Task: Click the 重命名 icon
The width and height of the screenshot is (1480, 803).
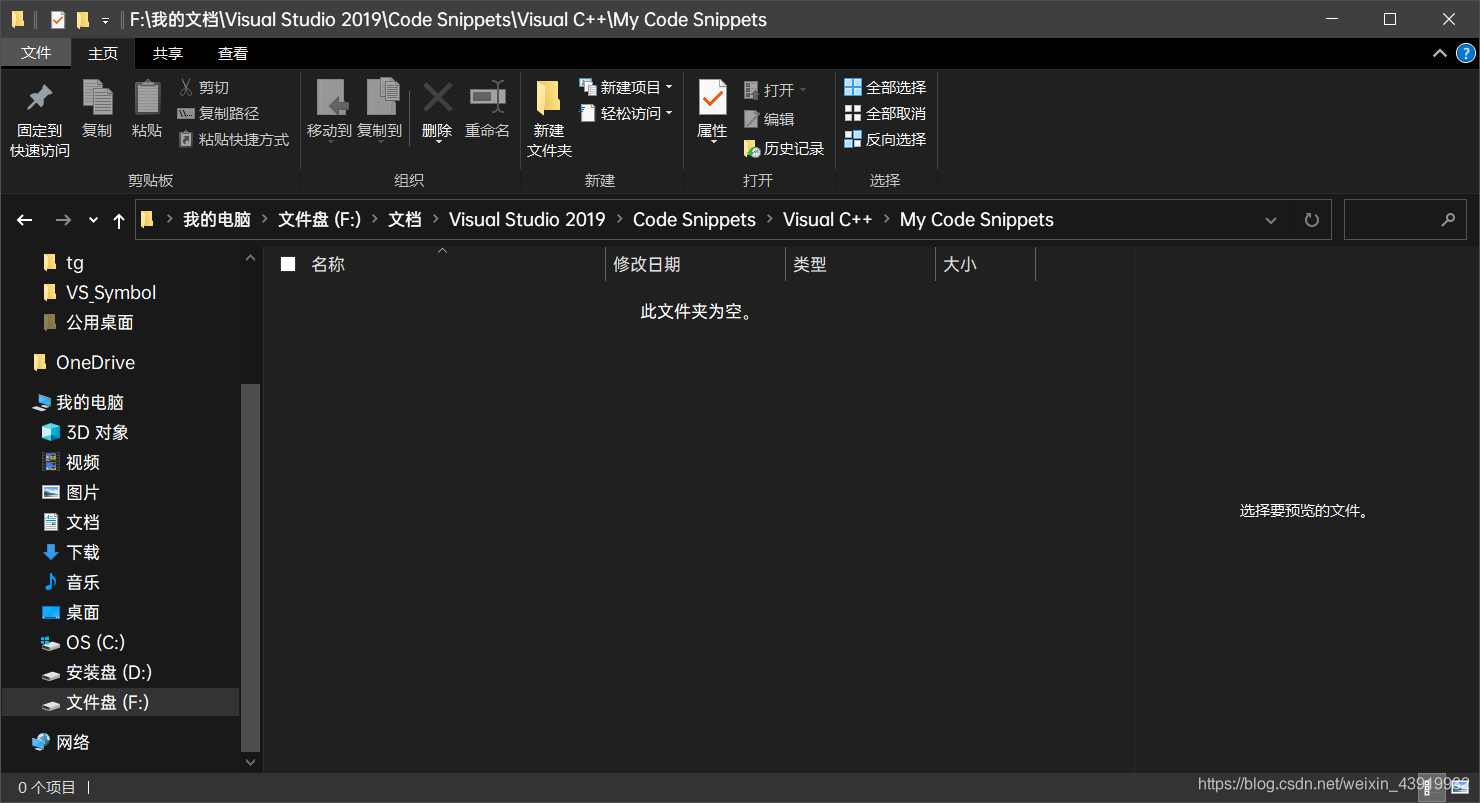Action: point(487,97)
